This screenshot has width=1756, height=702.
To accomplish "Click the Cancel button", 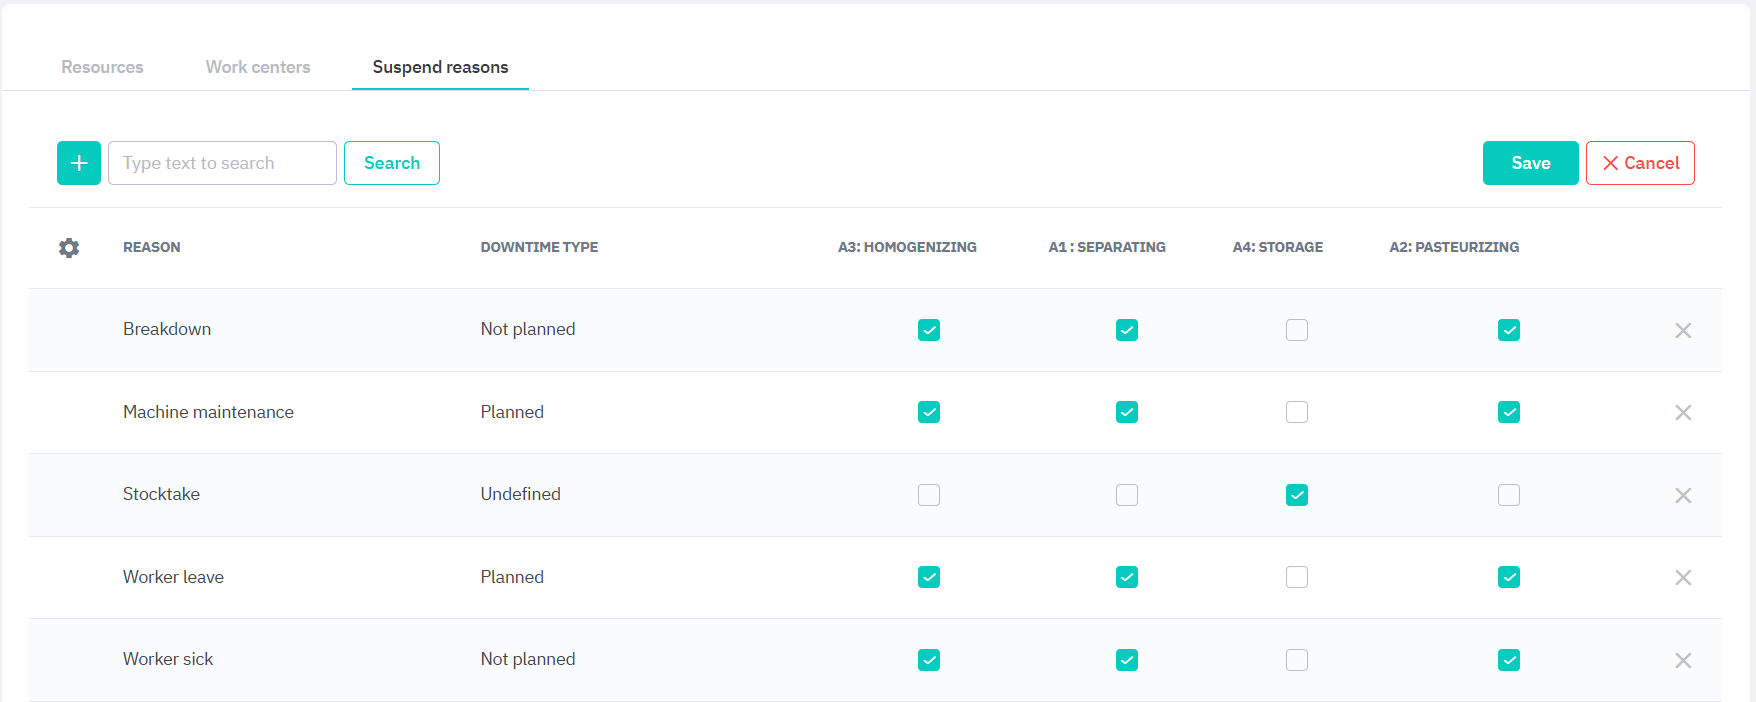I will (1640, 163).
